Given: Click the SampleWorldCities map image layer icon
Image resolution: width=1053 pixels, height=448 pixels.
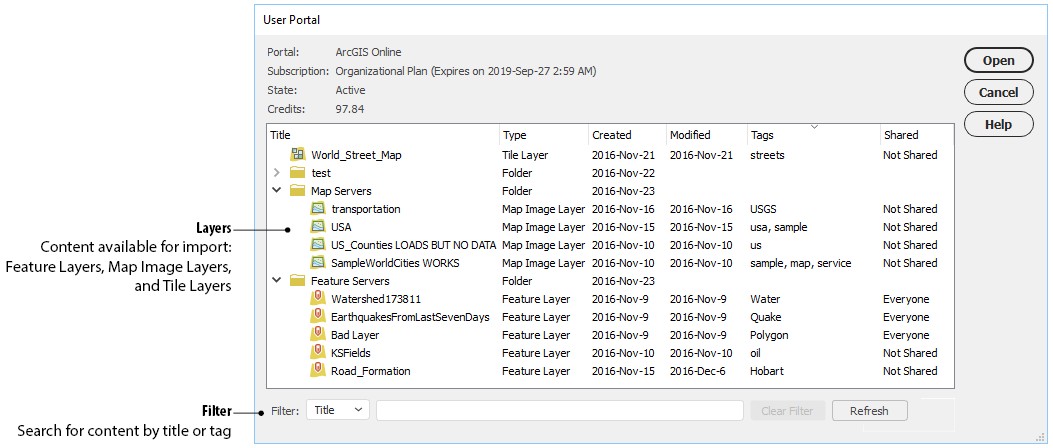Looking at the screenshot, I should click(318, 263).
